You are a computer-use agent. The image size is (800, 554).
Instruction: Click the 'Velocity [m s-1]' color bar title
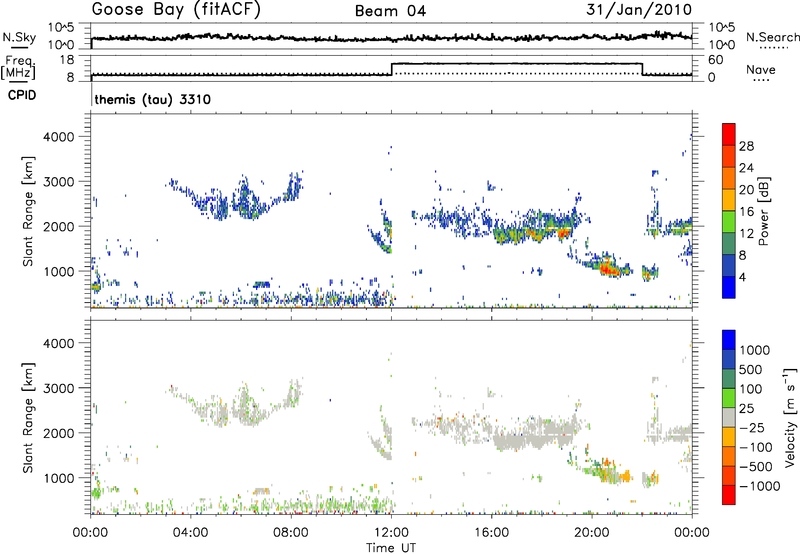pos(790,417)
